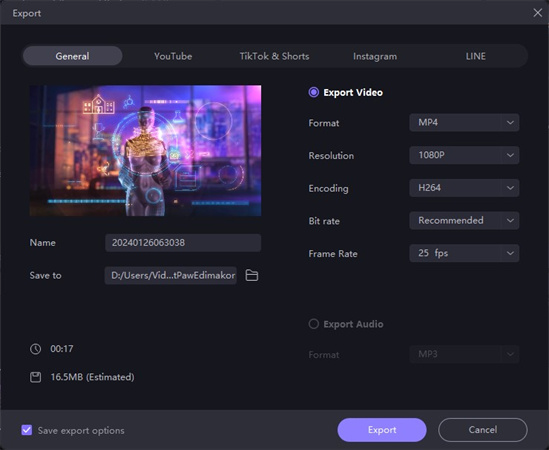549x450 pixels.
Task: Click the Cancel button
Action: [x=483, y=430]
